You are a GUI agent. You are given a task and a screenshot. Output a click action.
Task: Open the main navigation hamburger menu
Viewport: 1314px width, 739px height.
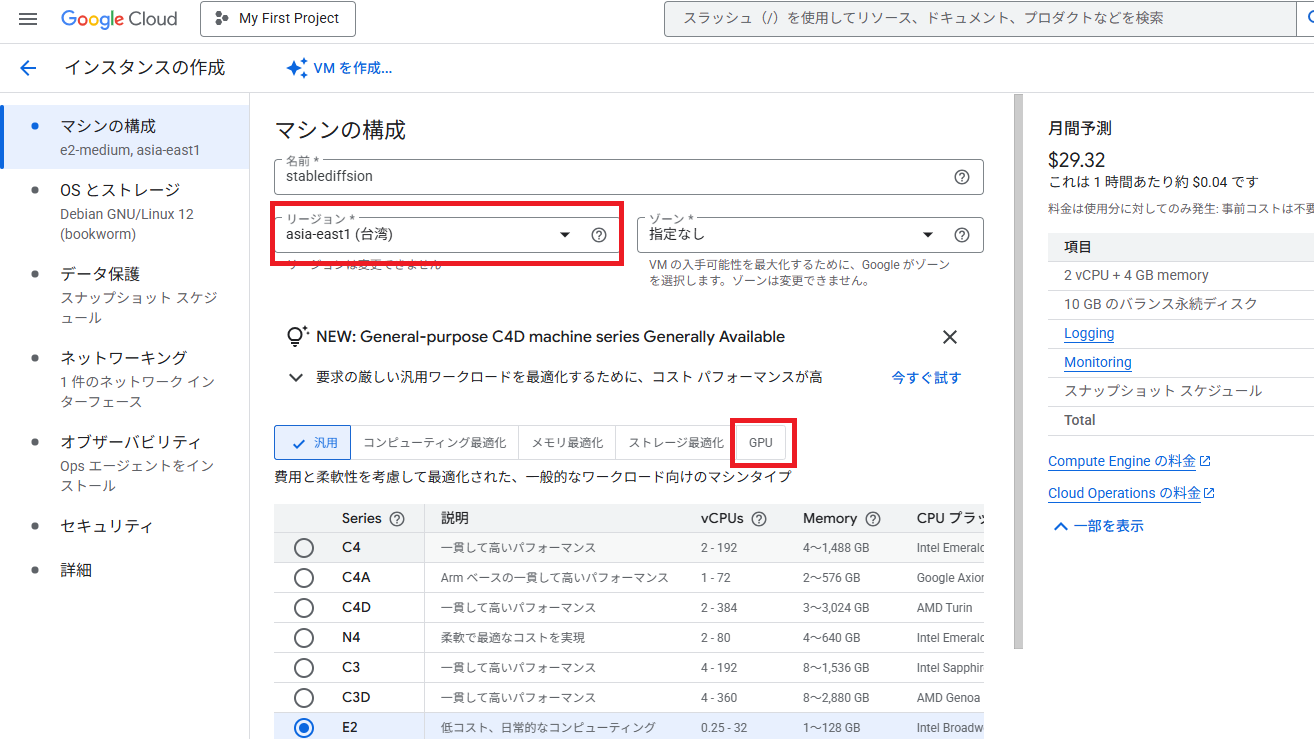[x=28, y=19]
